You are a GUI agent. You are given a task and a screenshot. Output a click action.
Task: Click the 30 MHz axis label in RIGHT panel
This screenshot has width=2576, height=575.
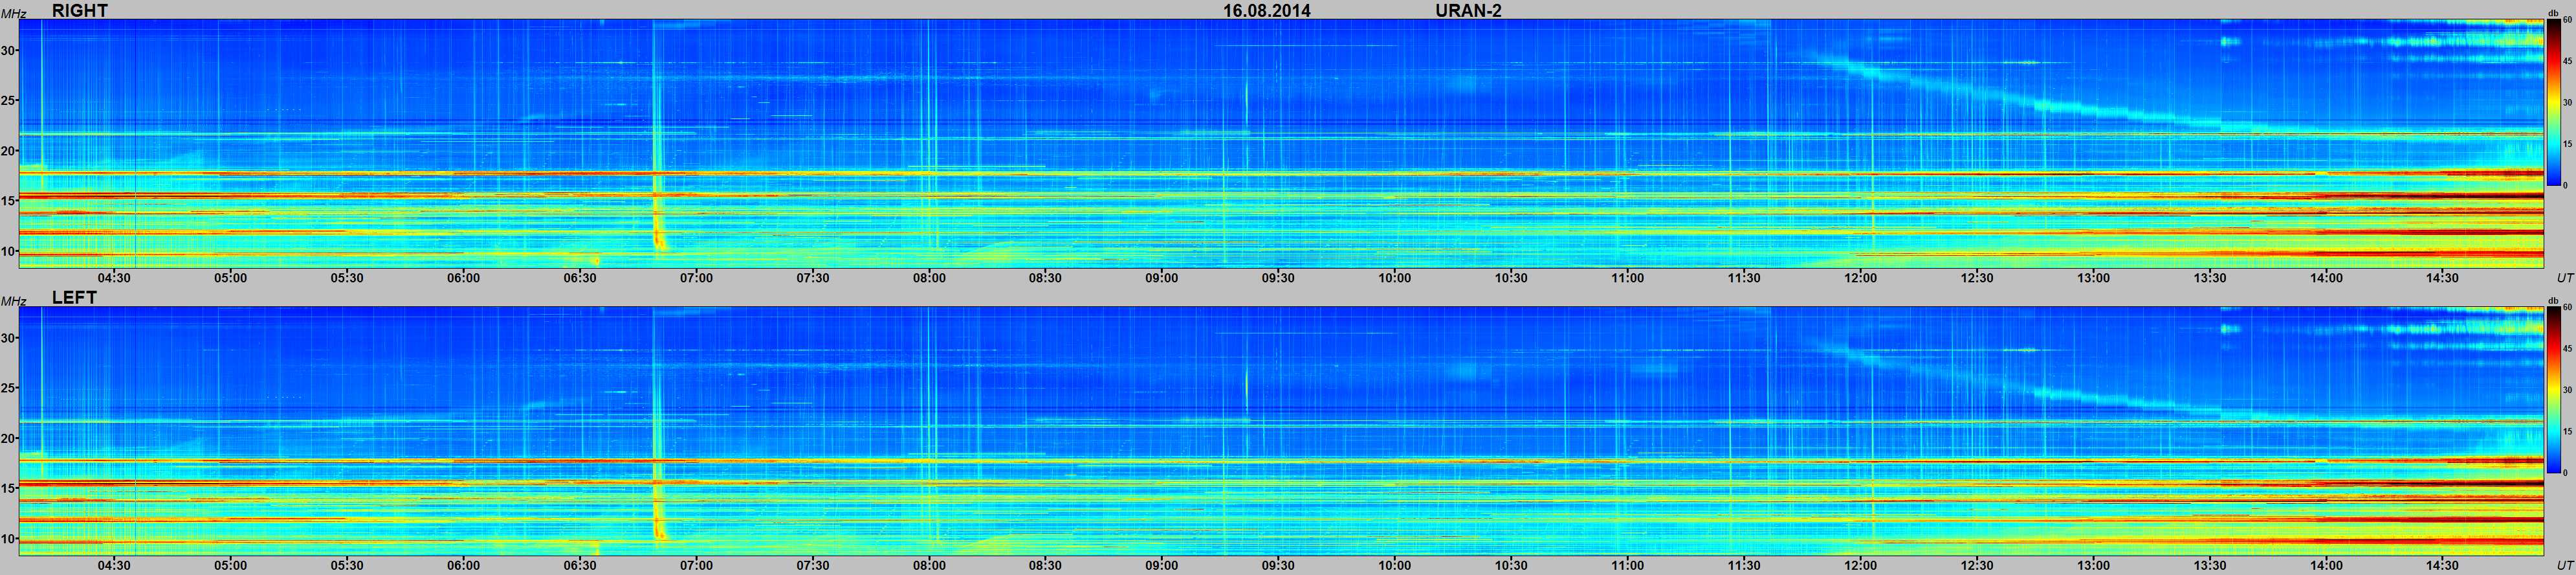(9, 51)
